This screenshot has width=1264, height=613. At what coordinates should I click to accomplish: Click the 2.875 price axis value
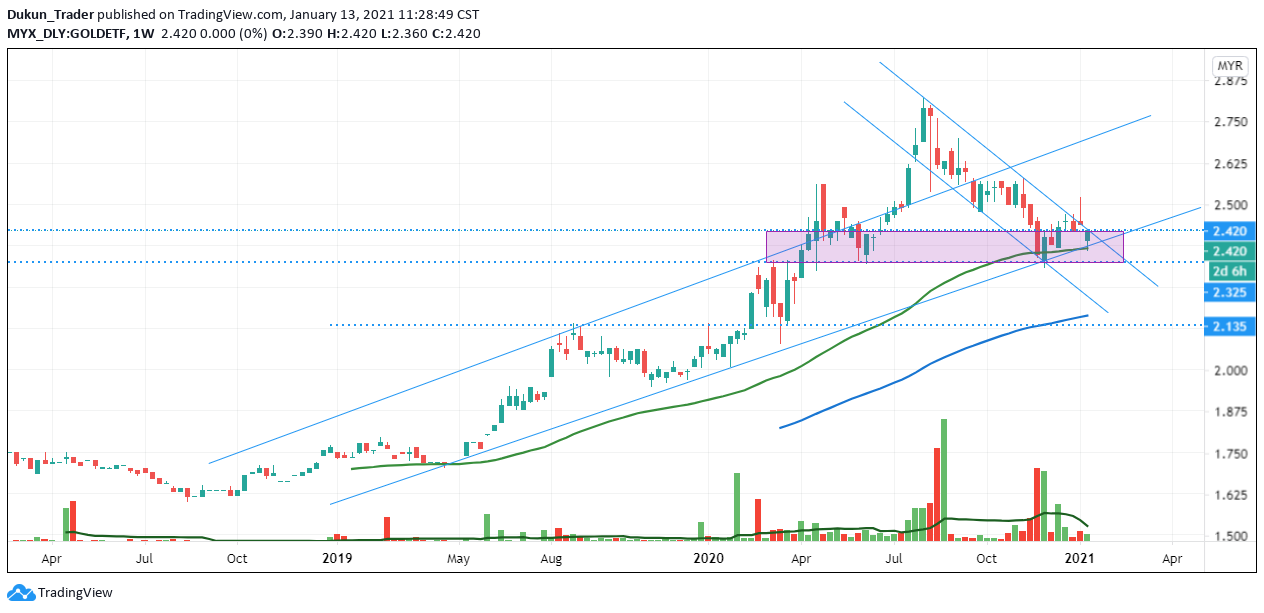tap(1229, 81)
